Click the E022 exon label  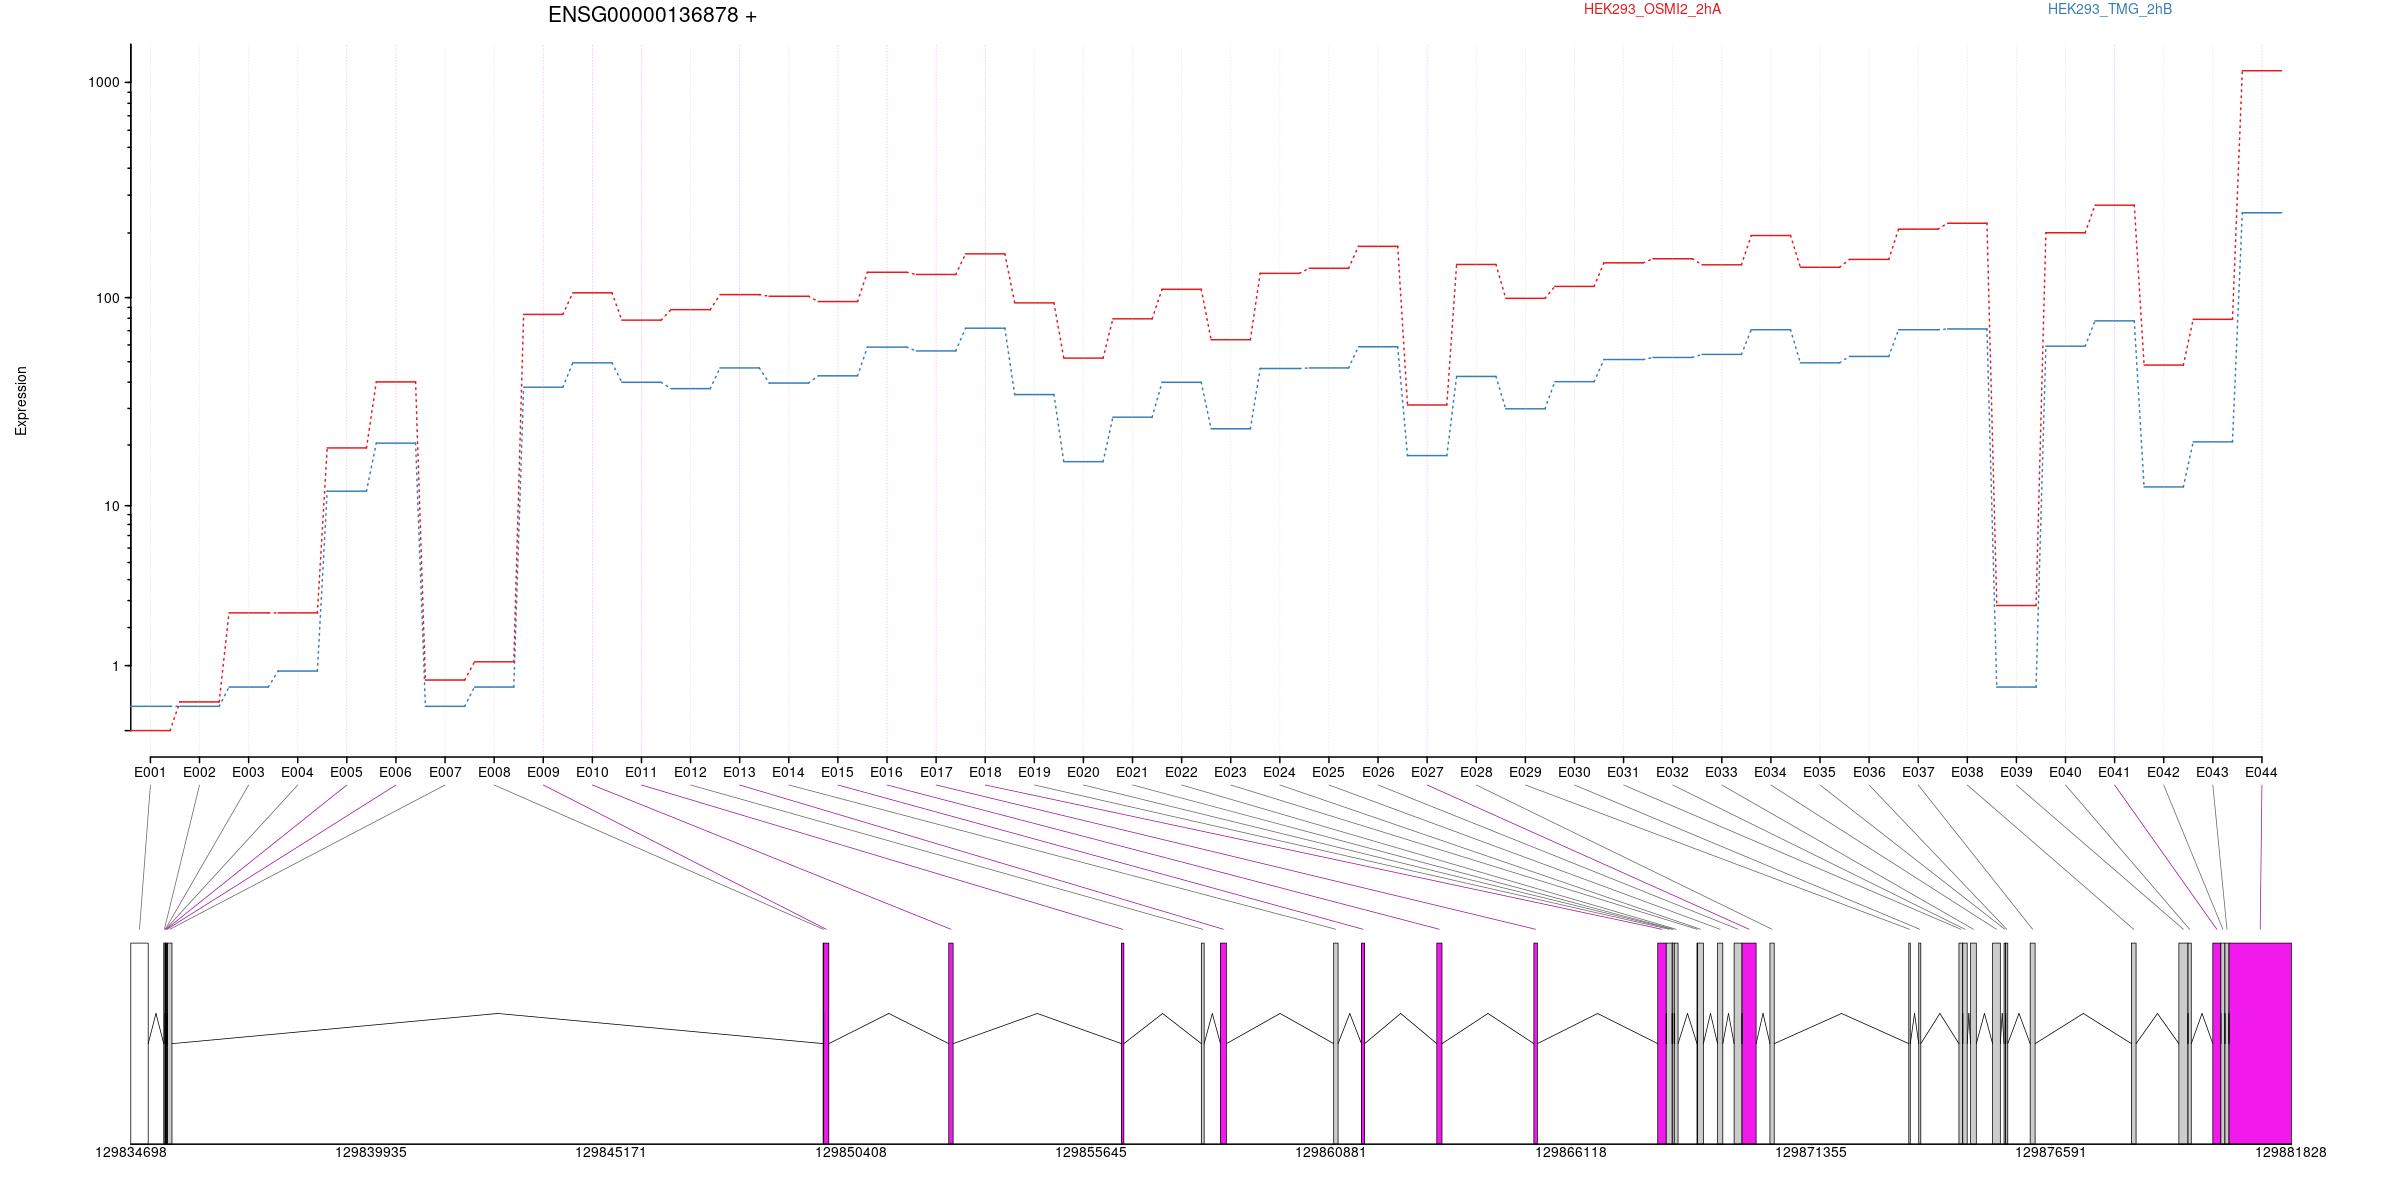1181,772
